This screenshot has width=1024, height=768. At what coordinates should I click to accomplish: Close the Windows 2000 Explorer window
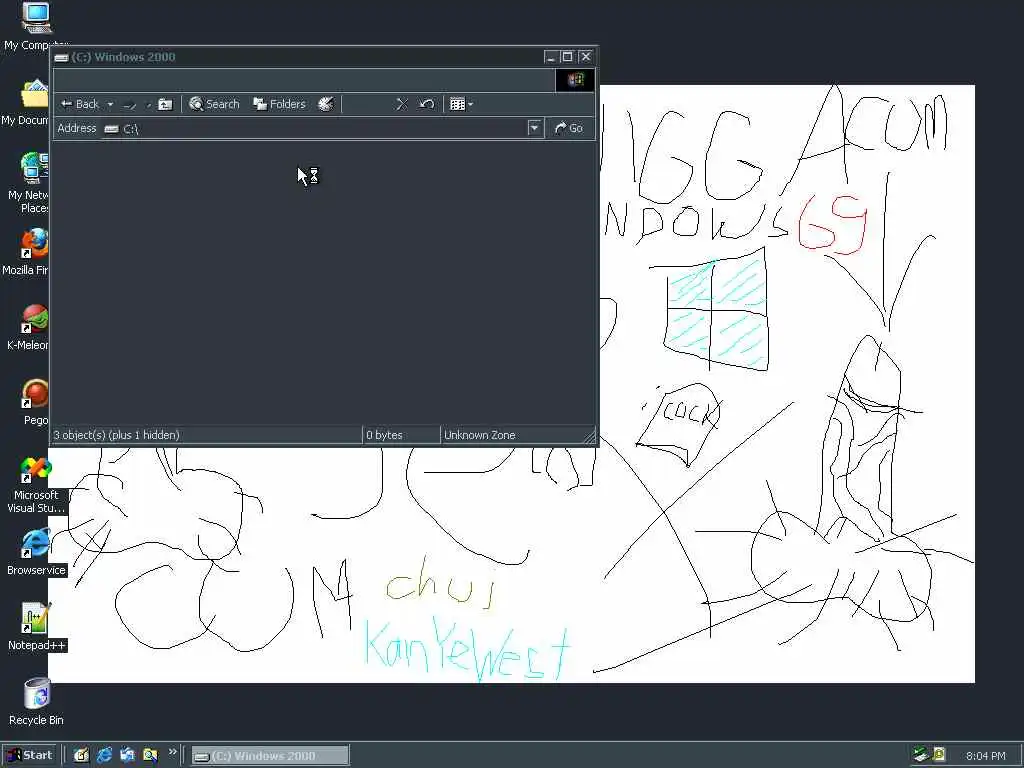pyautogui.click(x=585, y=57)
